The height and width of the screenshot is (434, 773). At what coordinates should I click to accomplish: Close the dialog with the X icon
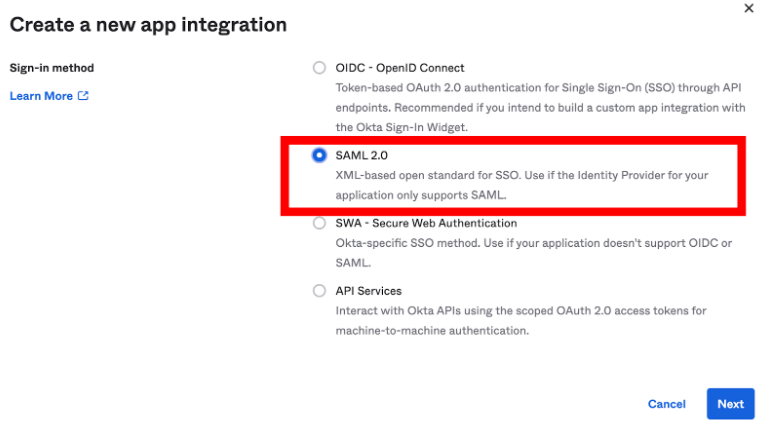[x=749, y=8]
